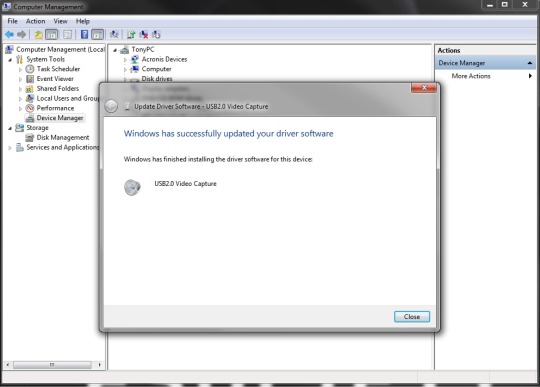Click the TonyPC computer icon
This screenshot has width=540, height=387.
coord(124,50)
